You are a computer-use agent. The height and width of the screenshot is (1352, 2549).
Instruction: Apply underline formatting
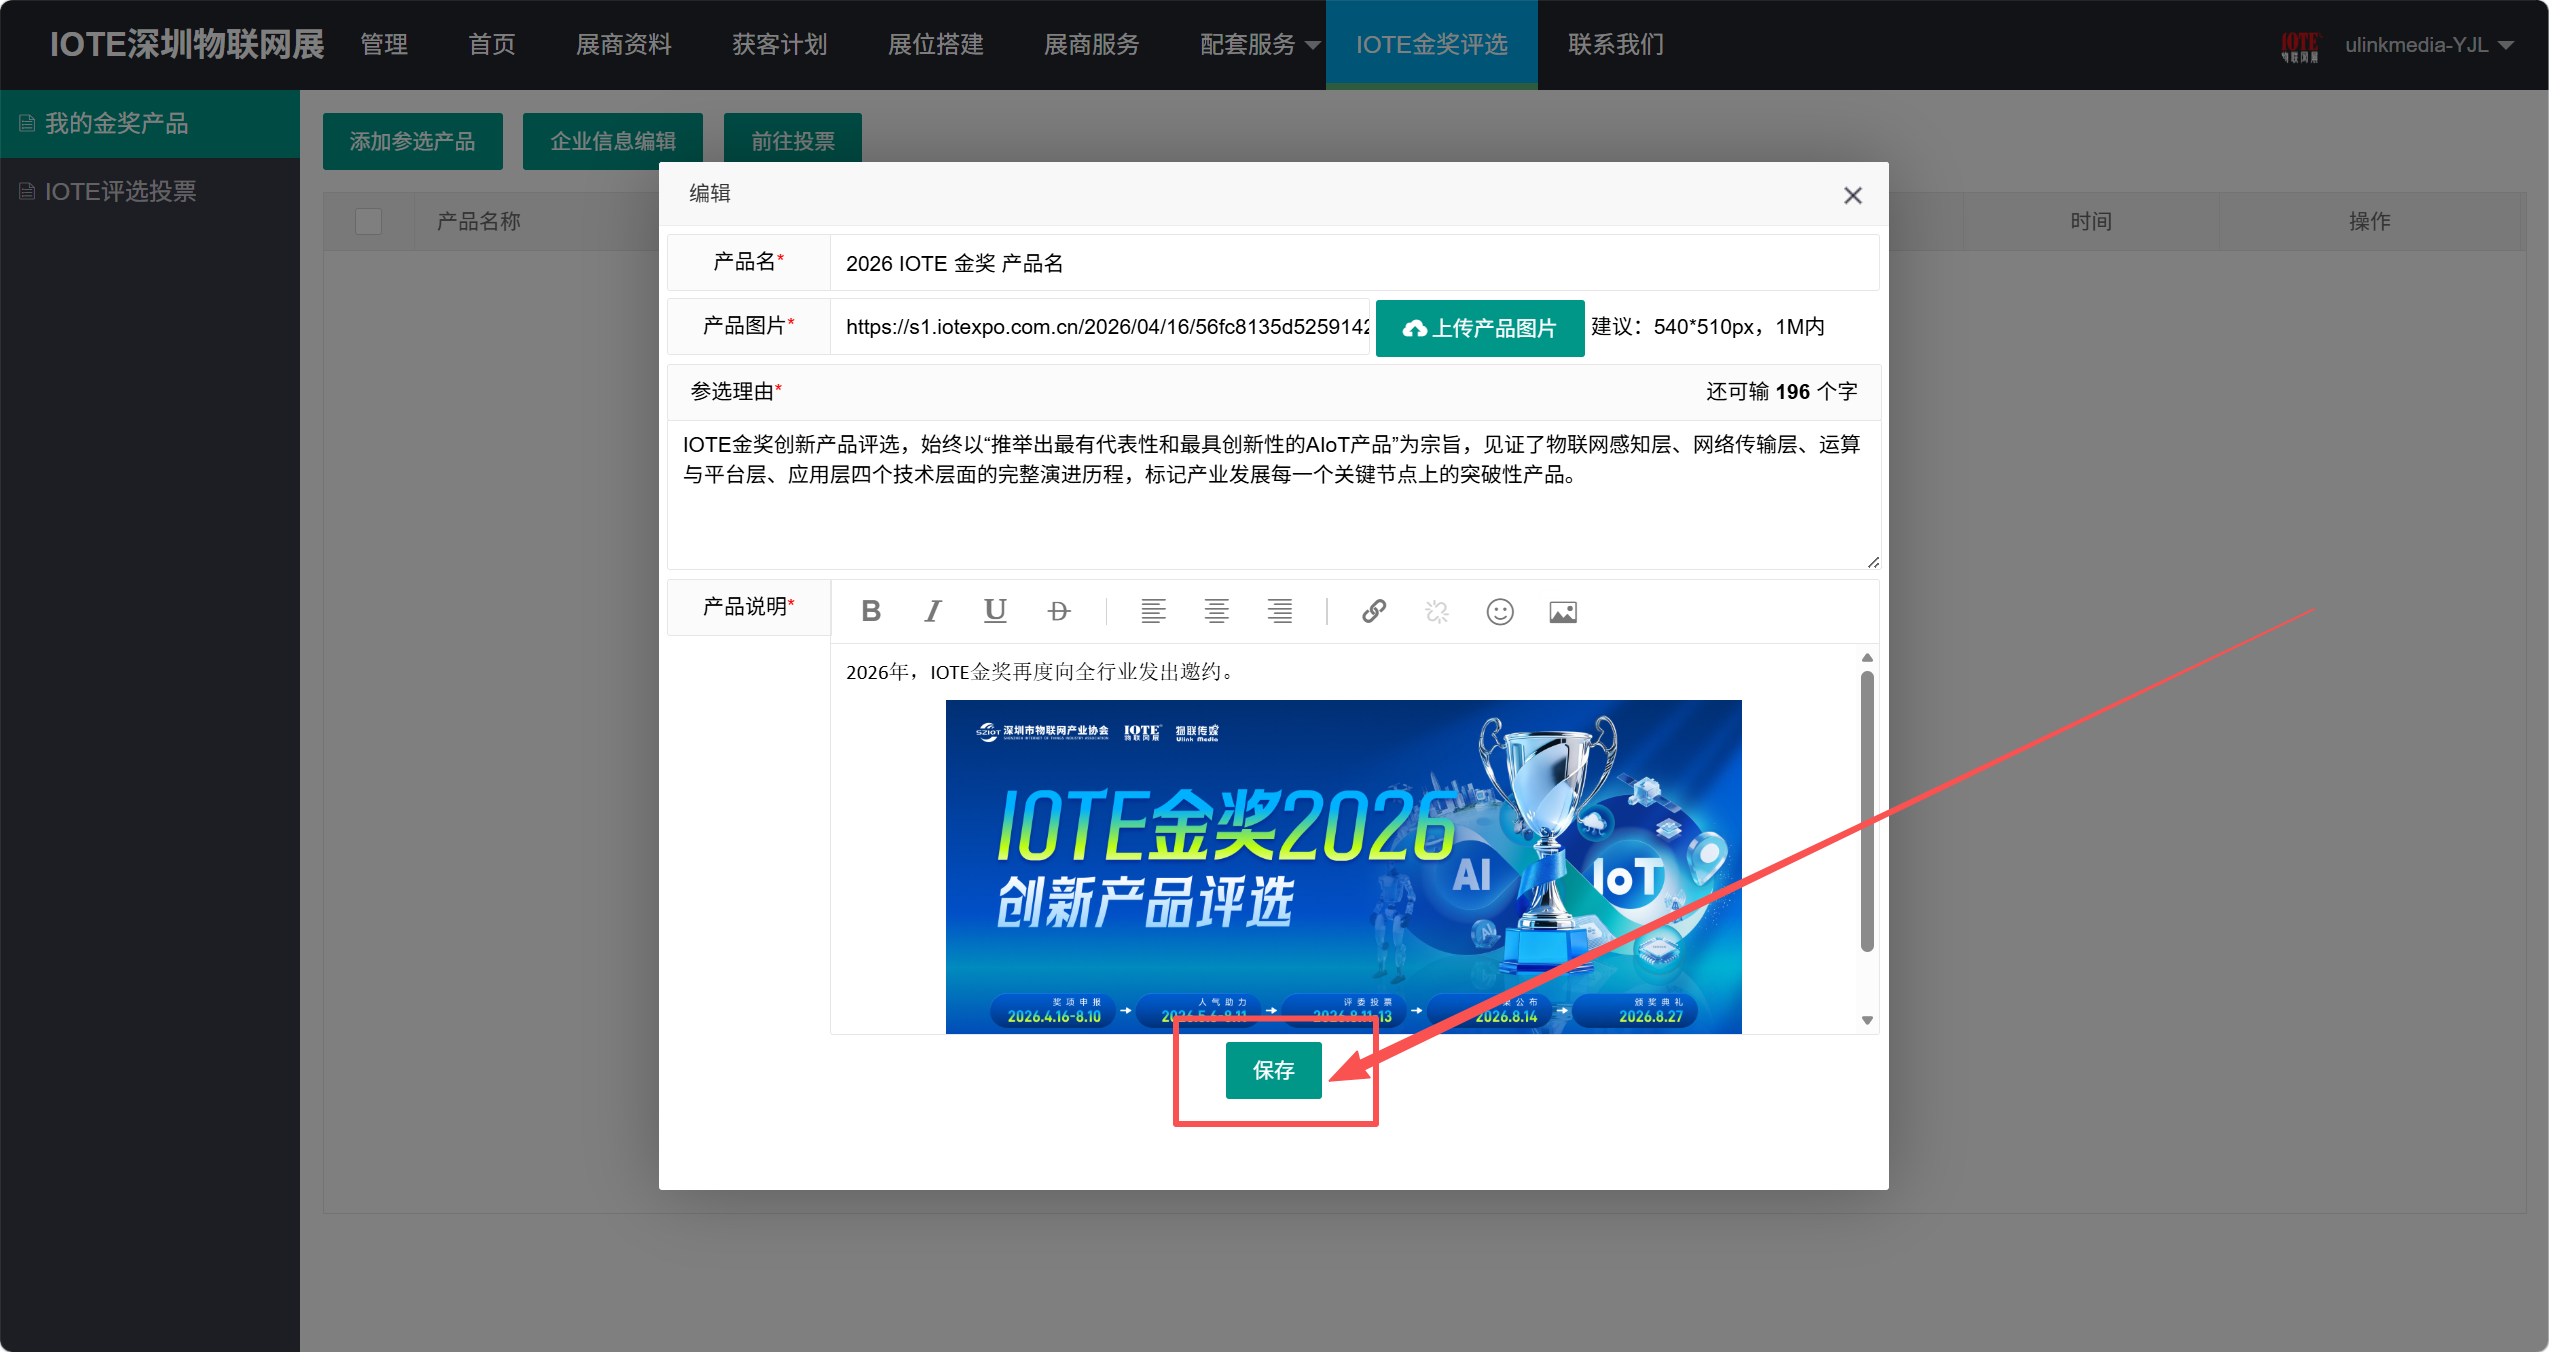point(994,611)
